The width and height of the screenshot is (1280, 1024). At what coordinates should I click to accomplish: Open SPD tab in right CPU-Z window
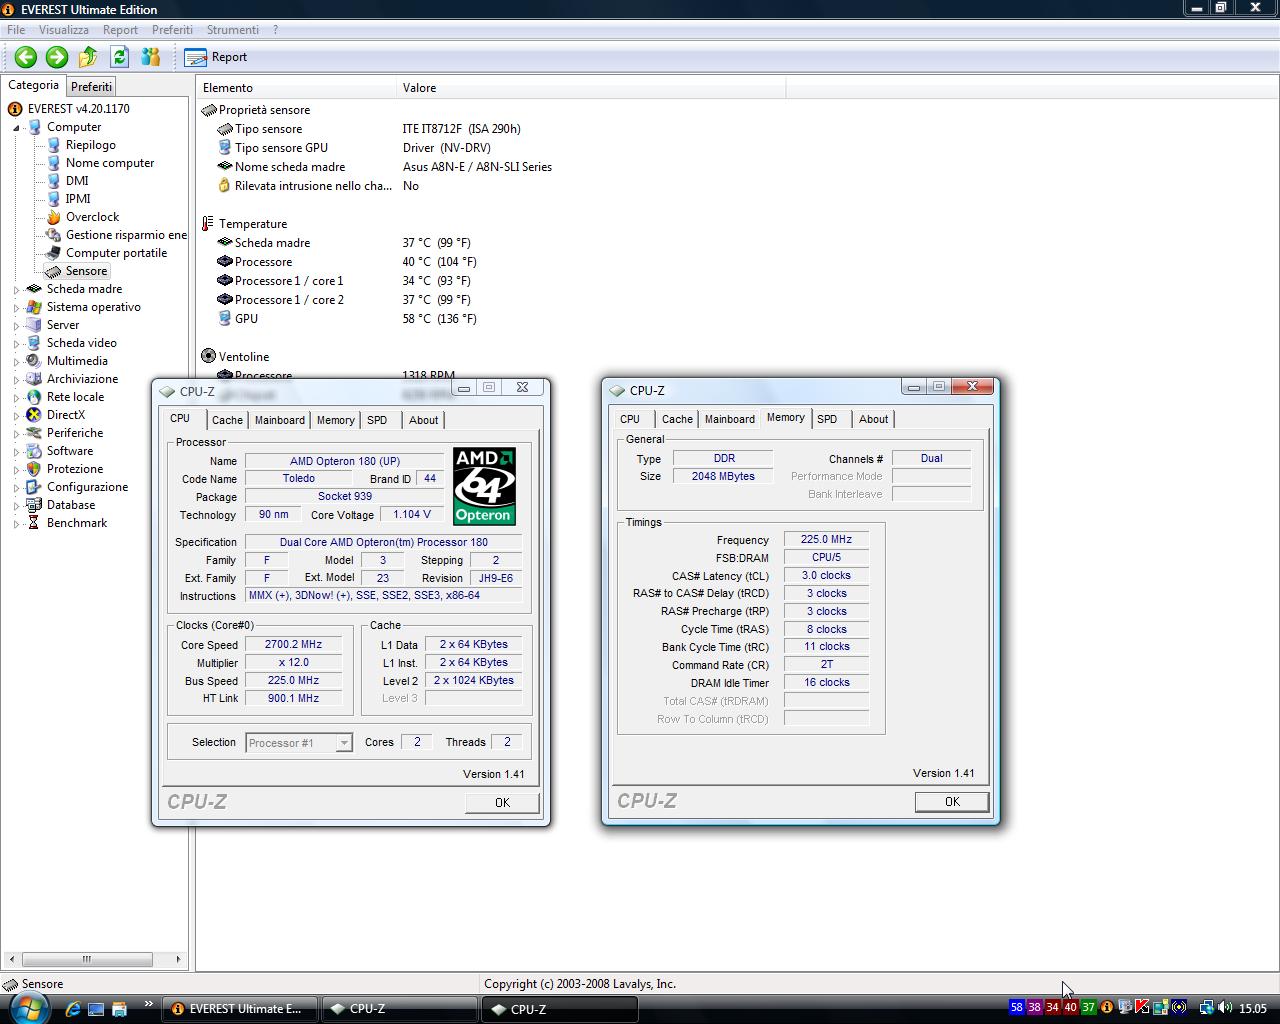(827, 419)
